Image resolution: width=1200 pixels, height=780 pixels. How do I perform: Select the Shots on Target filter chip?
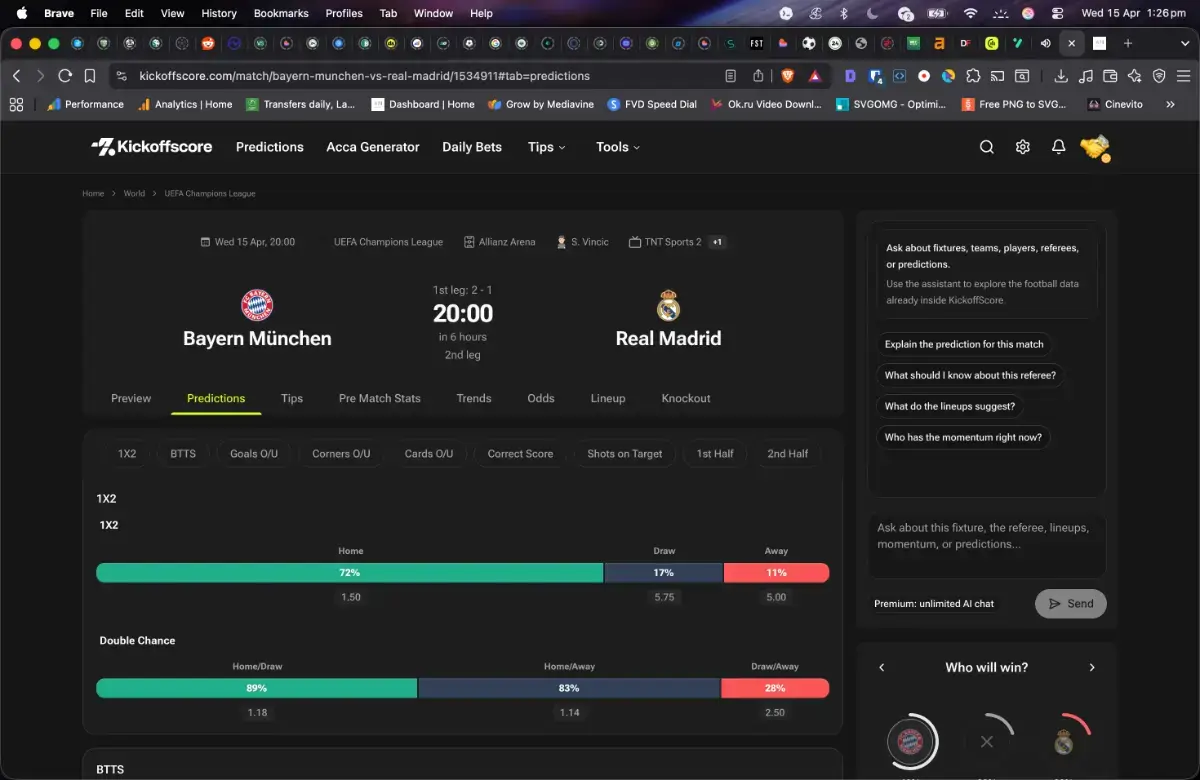point(625,454)
